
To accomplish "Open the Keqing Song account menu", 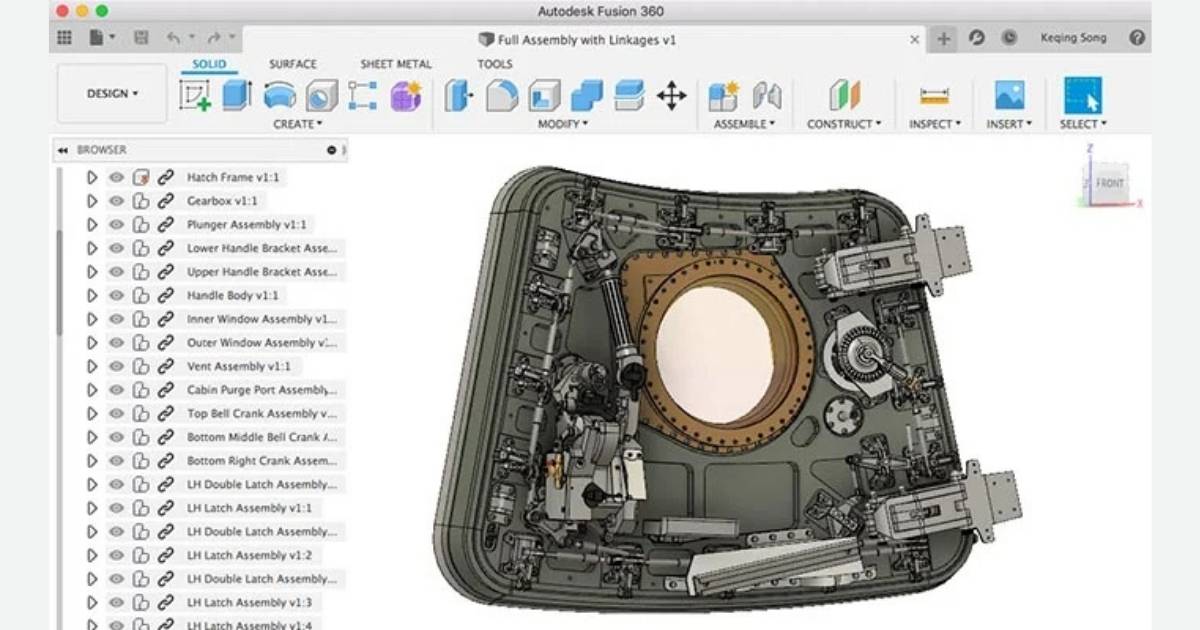I will point(1073,38).
